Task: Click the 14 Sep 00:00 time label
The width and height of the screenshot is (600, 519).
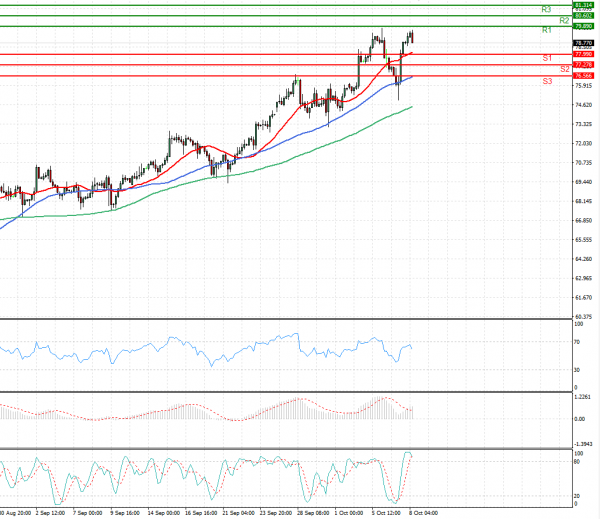Action: (163, 513)
